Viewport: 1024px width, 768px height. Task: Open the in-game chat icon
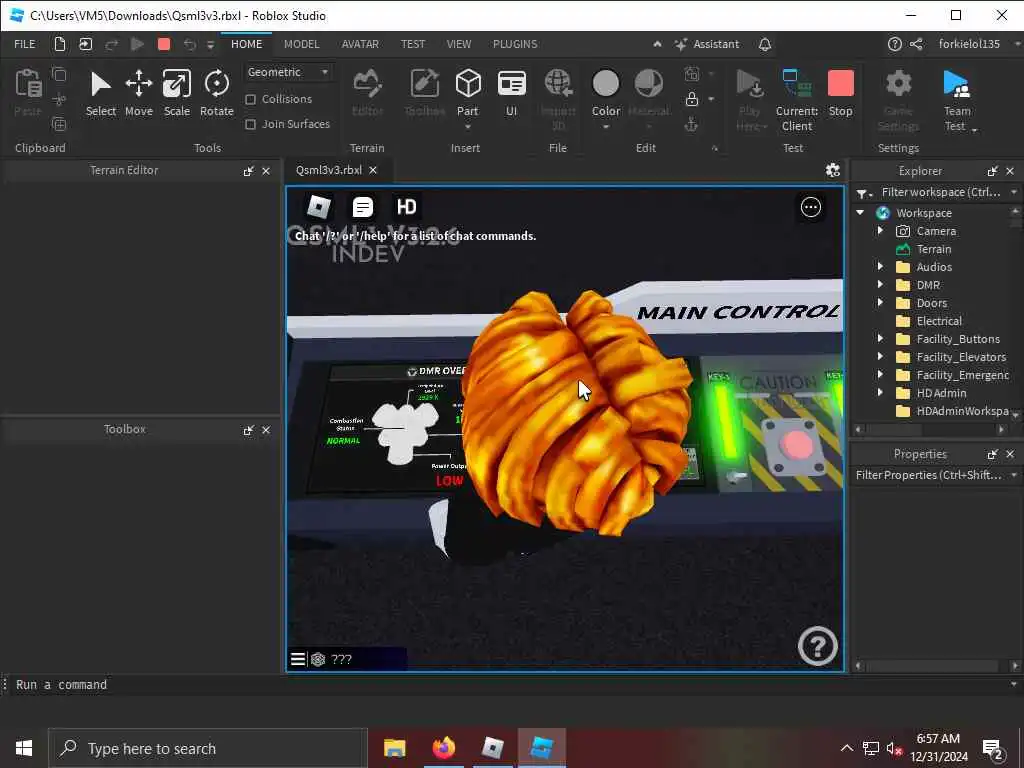362,207
